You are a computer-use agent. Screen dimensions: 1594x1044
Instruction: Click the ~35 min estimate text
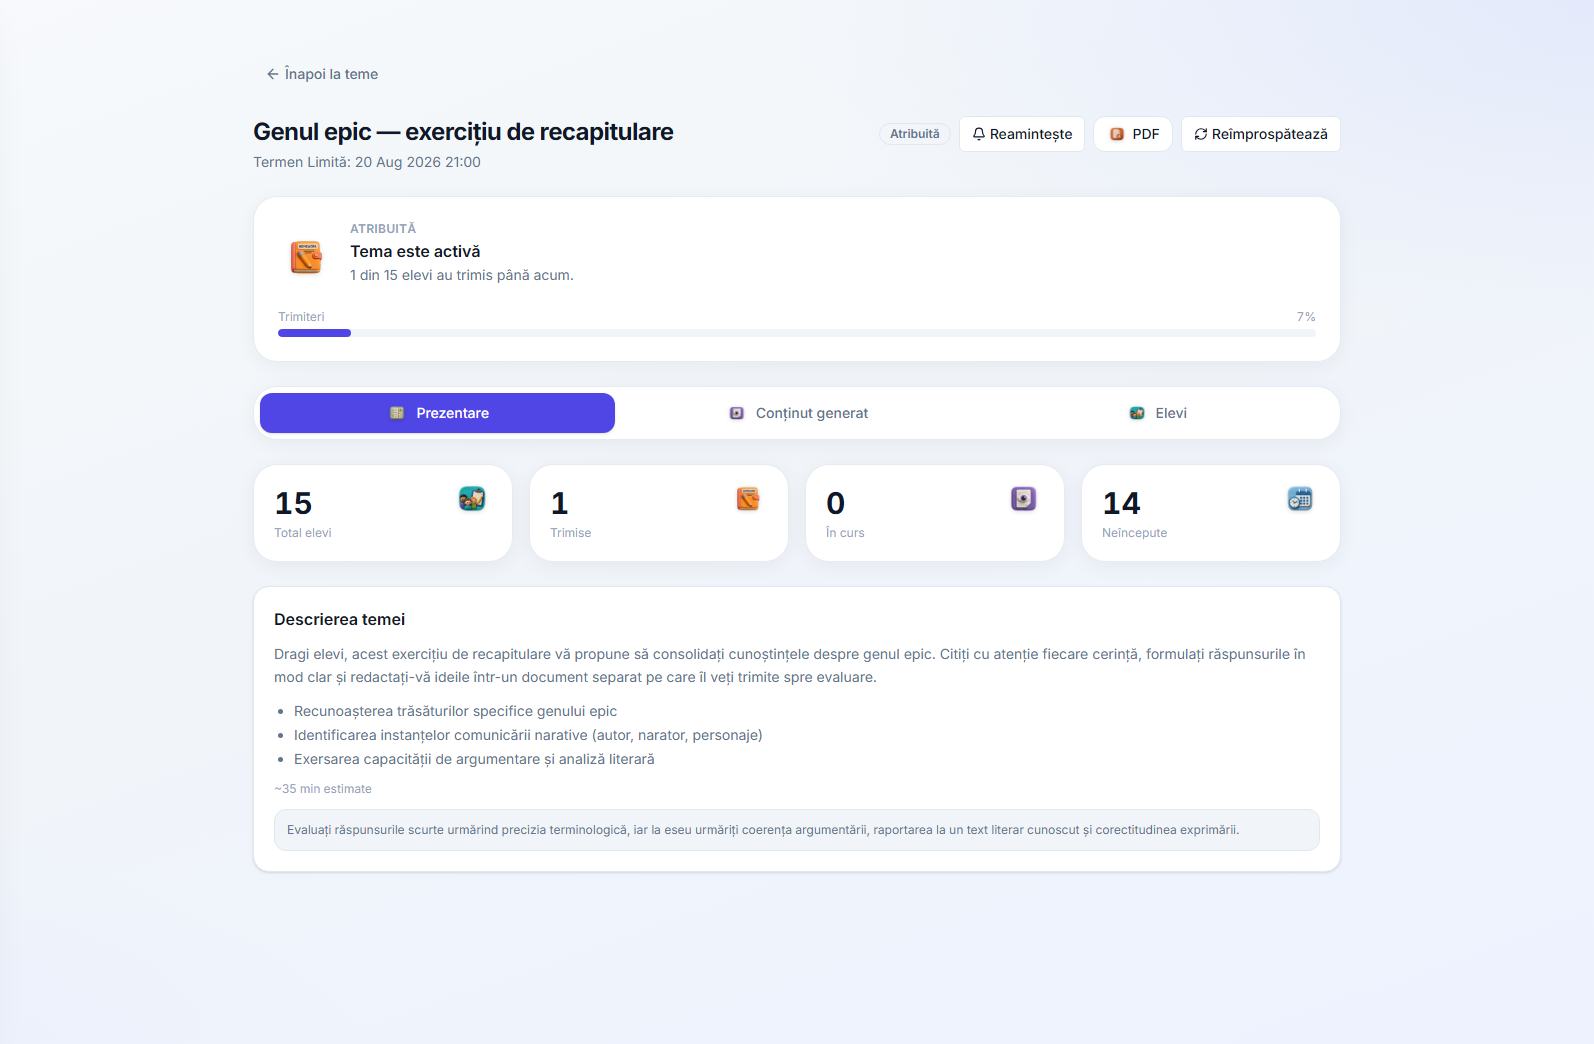[323, 789]
